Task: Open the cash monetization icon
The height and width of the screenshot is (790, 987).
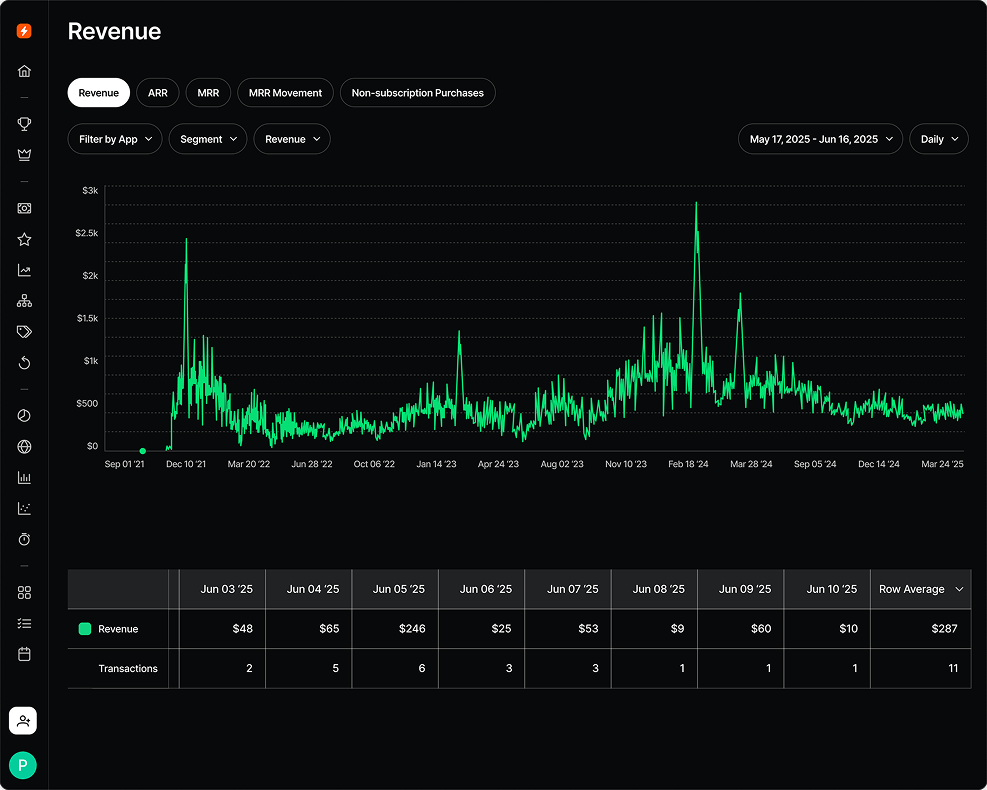Action: click(23, 208)
